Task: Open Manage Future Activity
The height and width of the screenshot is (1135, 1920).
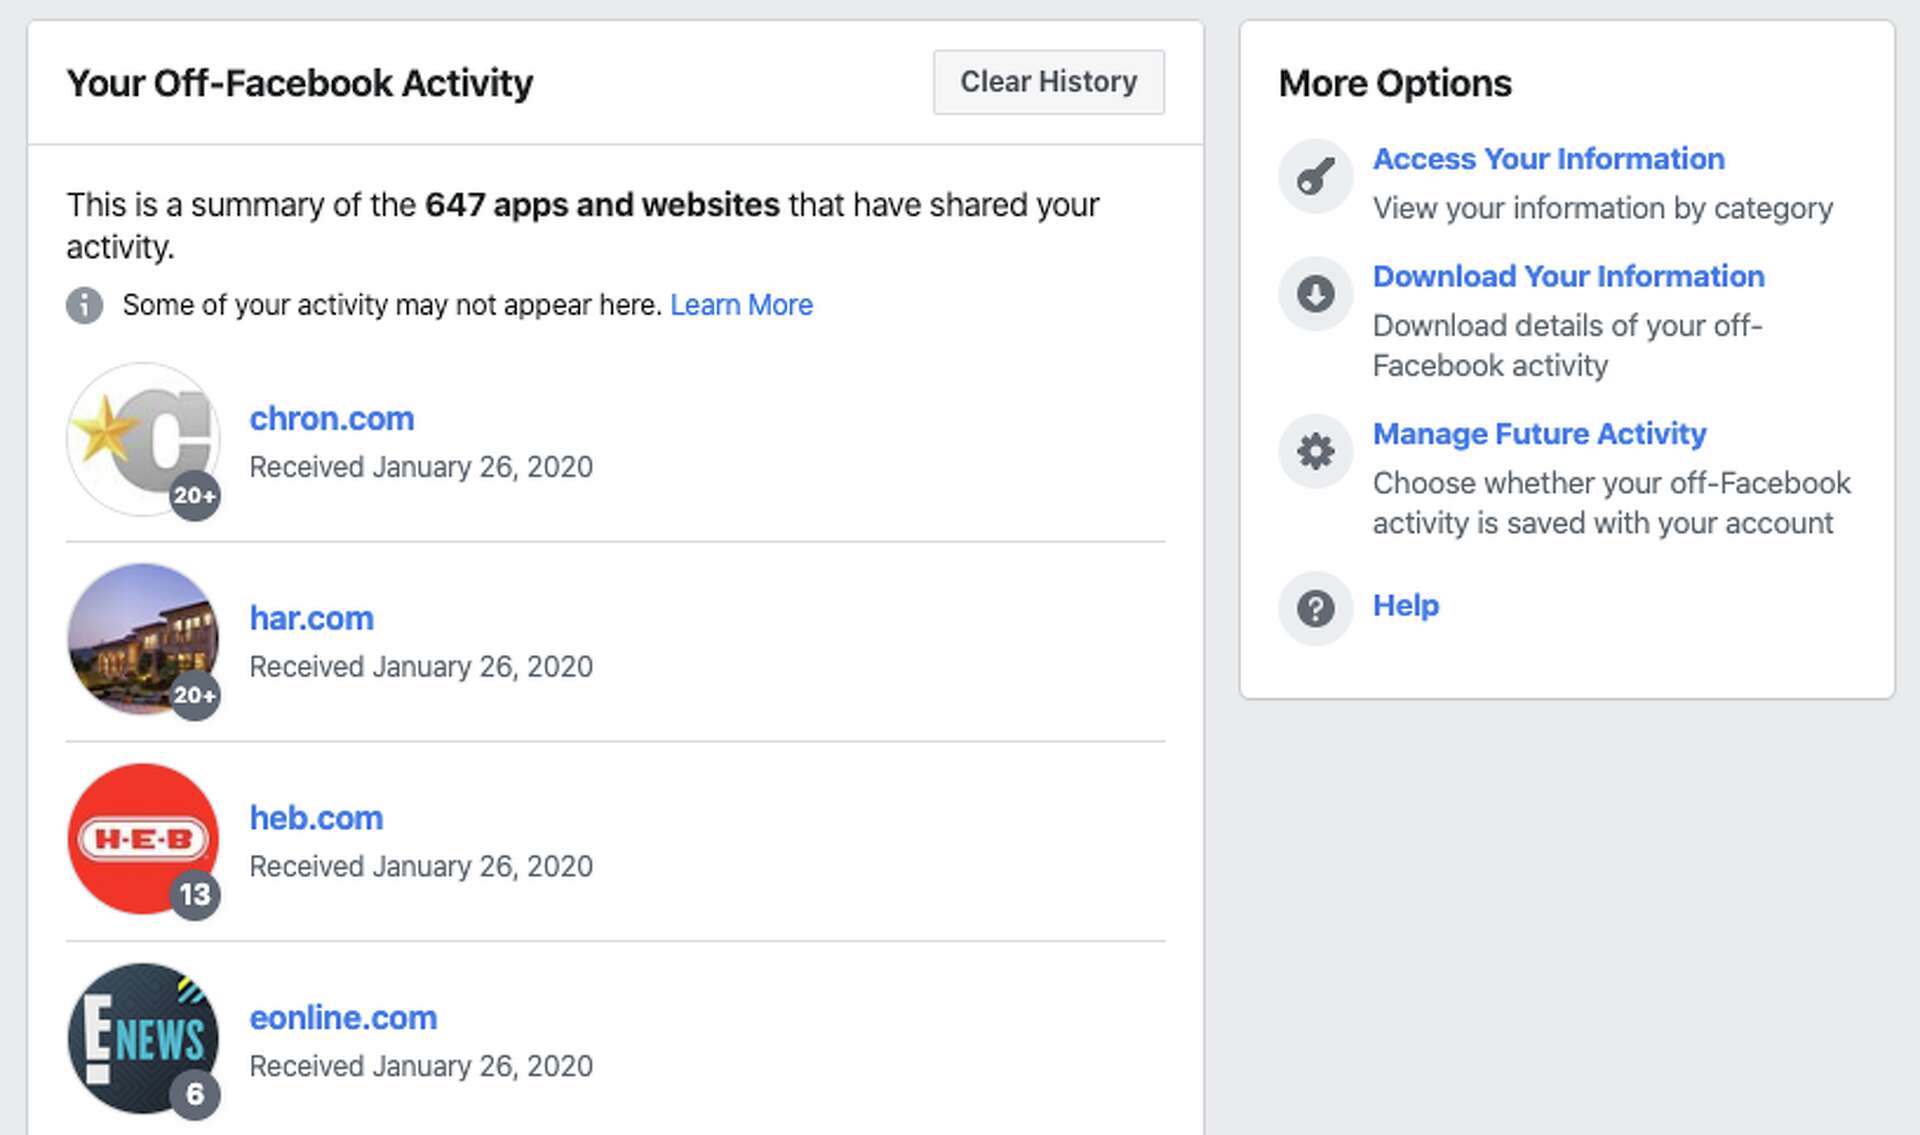Action: tap(1540, 434)
